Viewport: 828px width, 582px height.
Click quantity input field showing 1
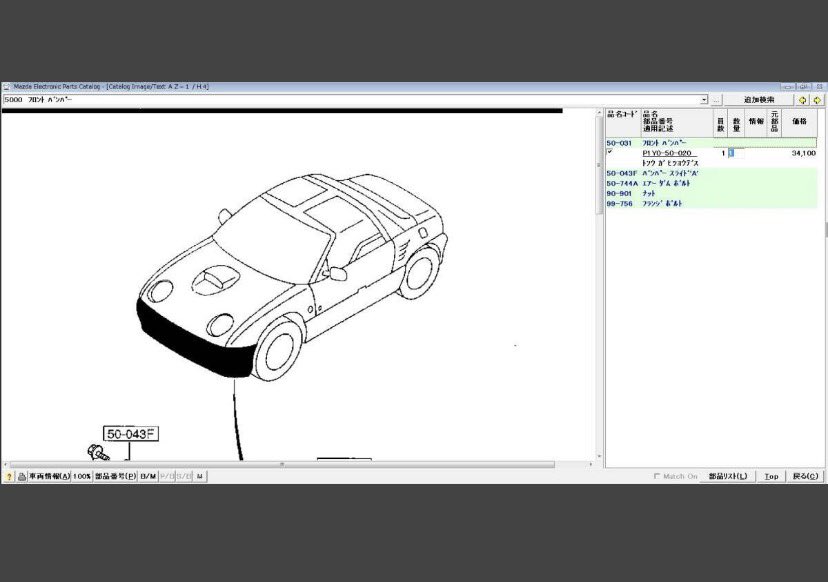737,153
